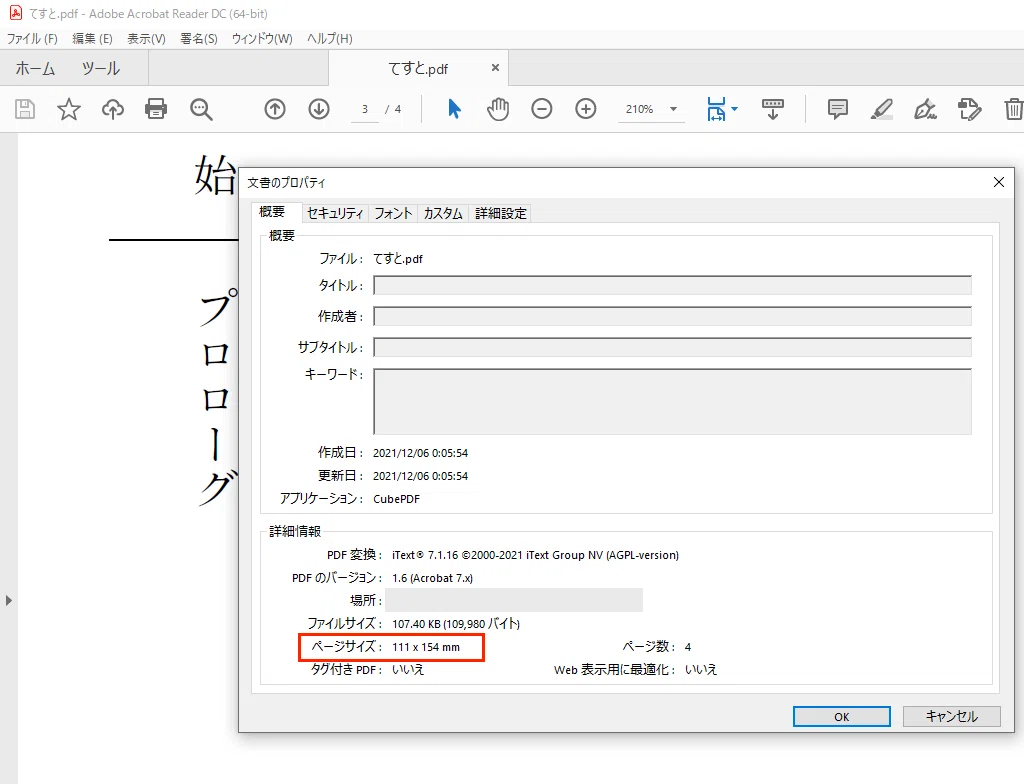Open the ヘルプ menu
1024x784 pixels.
330,39
